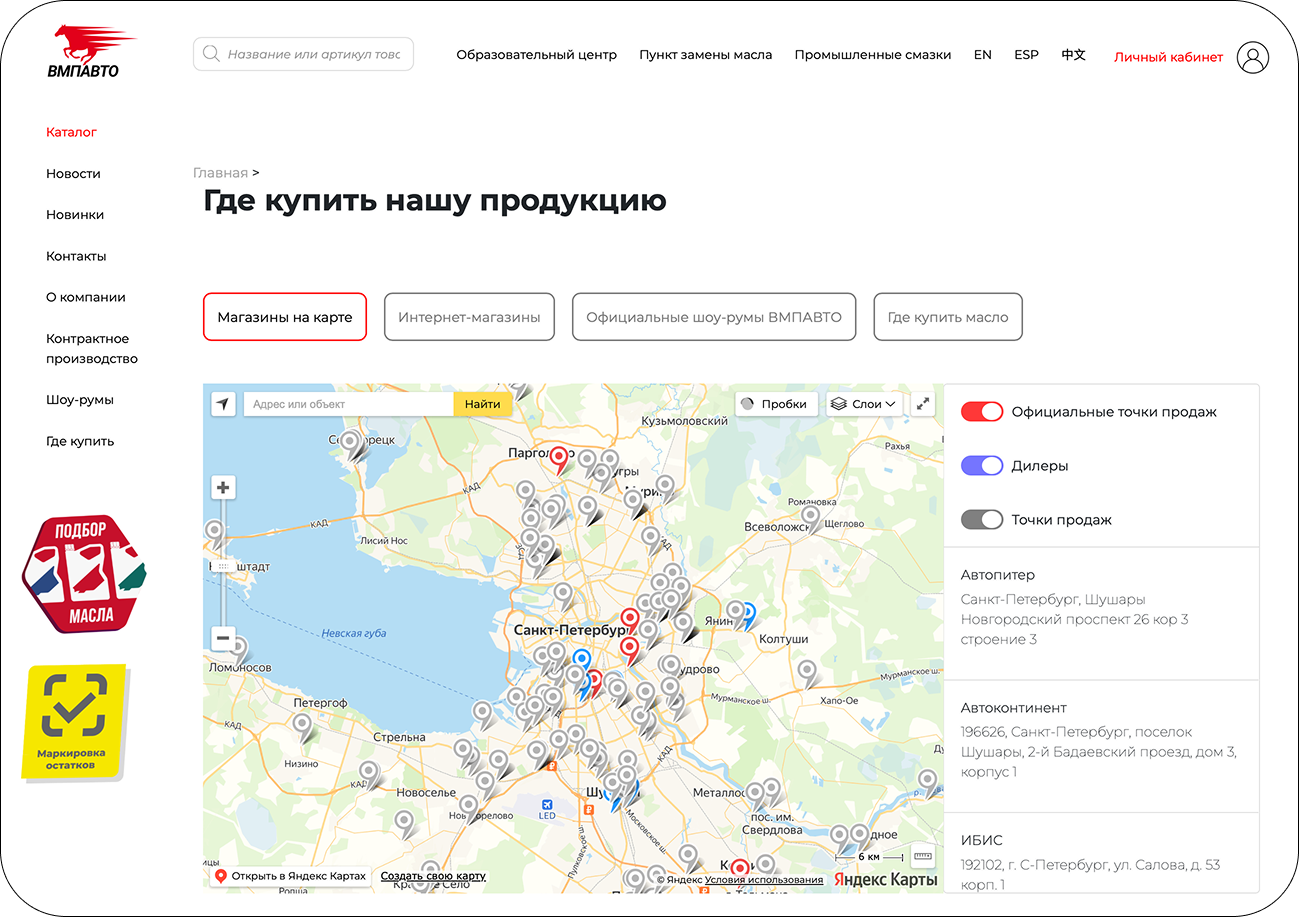Open the user profile avatar icon
Image resolution: width=1299 pixels, height=917 pixels.
pos(1252,57)
